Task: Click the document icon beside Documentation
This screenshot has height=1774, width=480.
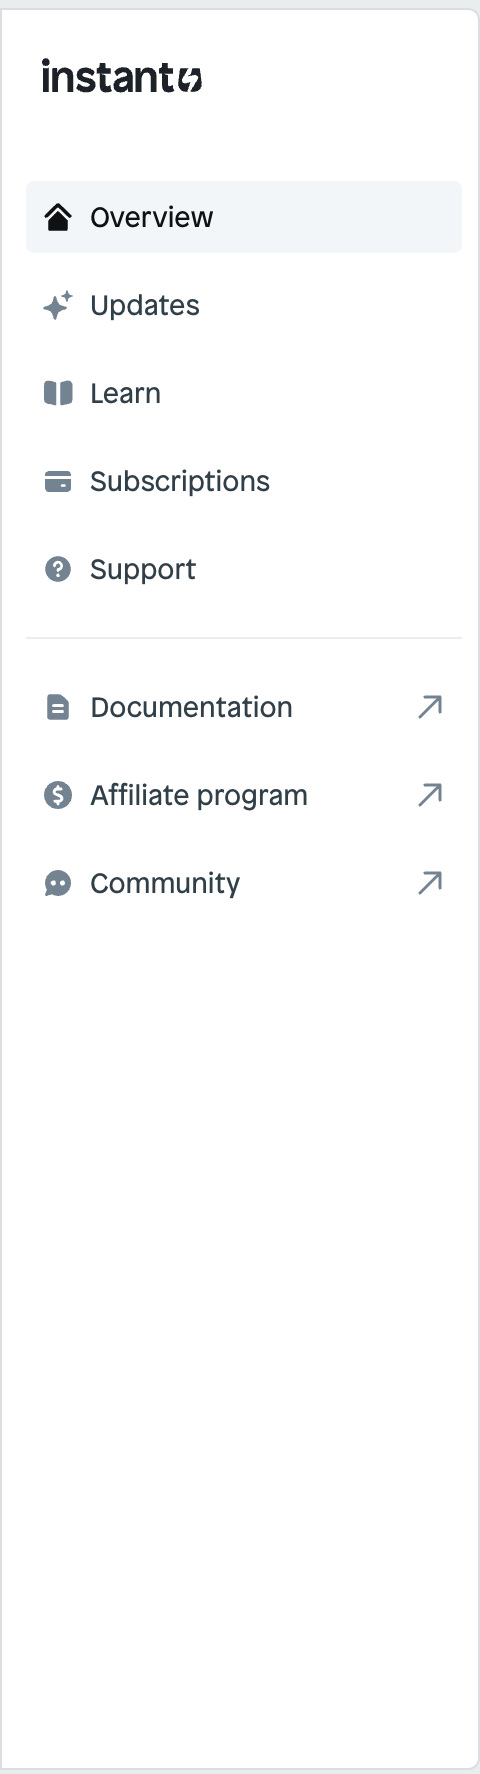Action: (x=58, y=707)
